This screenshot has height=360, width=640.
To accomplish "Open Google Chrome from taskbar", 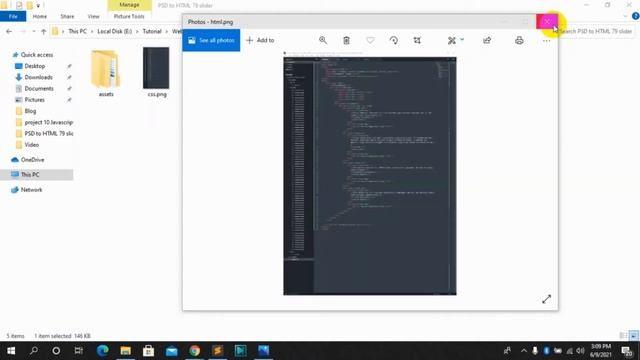I will coord(195,351).
